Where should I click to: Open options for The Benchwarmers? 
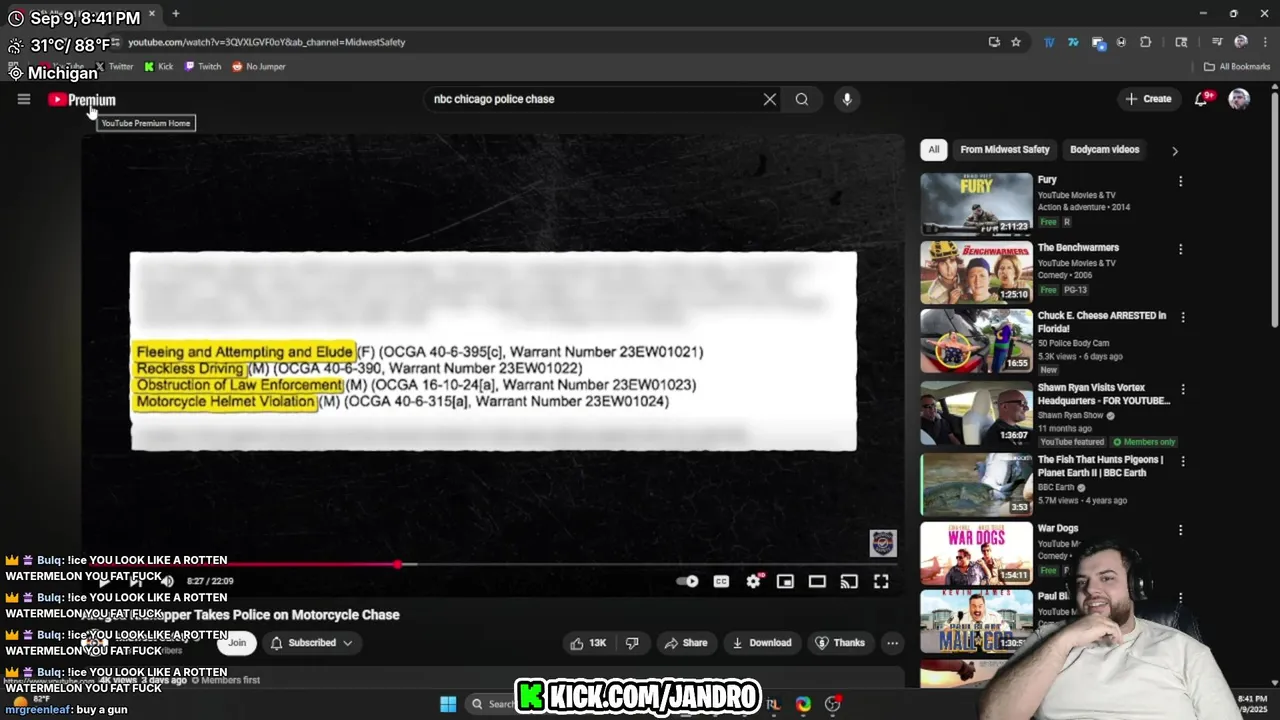point(1181,249)
